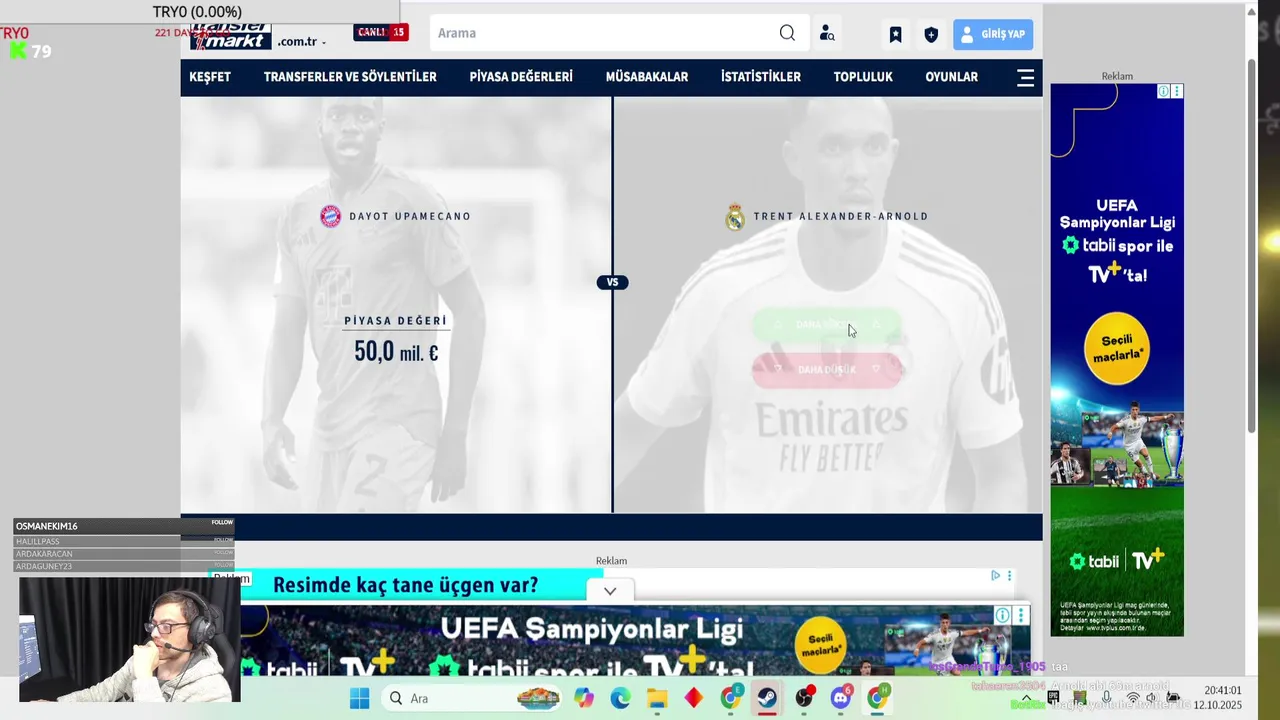The height and width of the screenshot is (720, 1280).
Task: Switch to Chrome window with H profile
Action: click(x=878, y=698)
